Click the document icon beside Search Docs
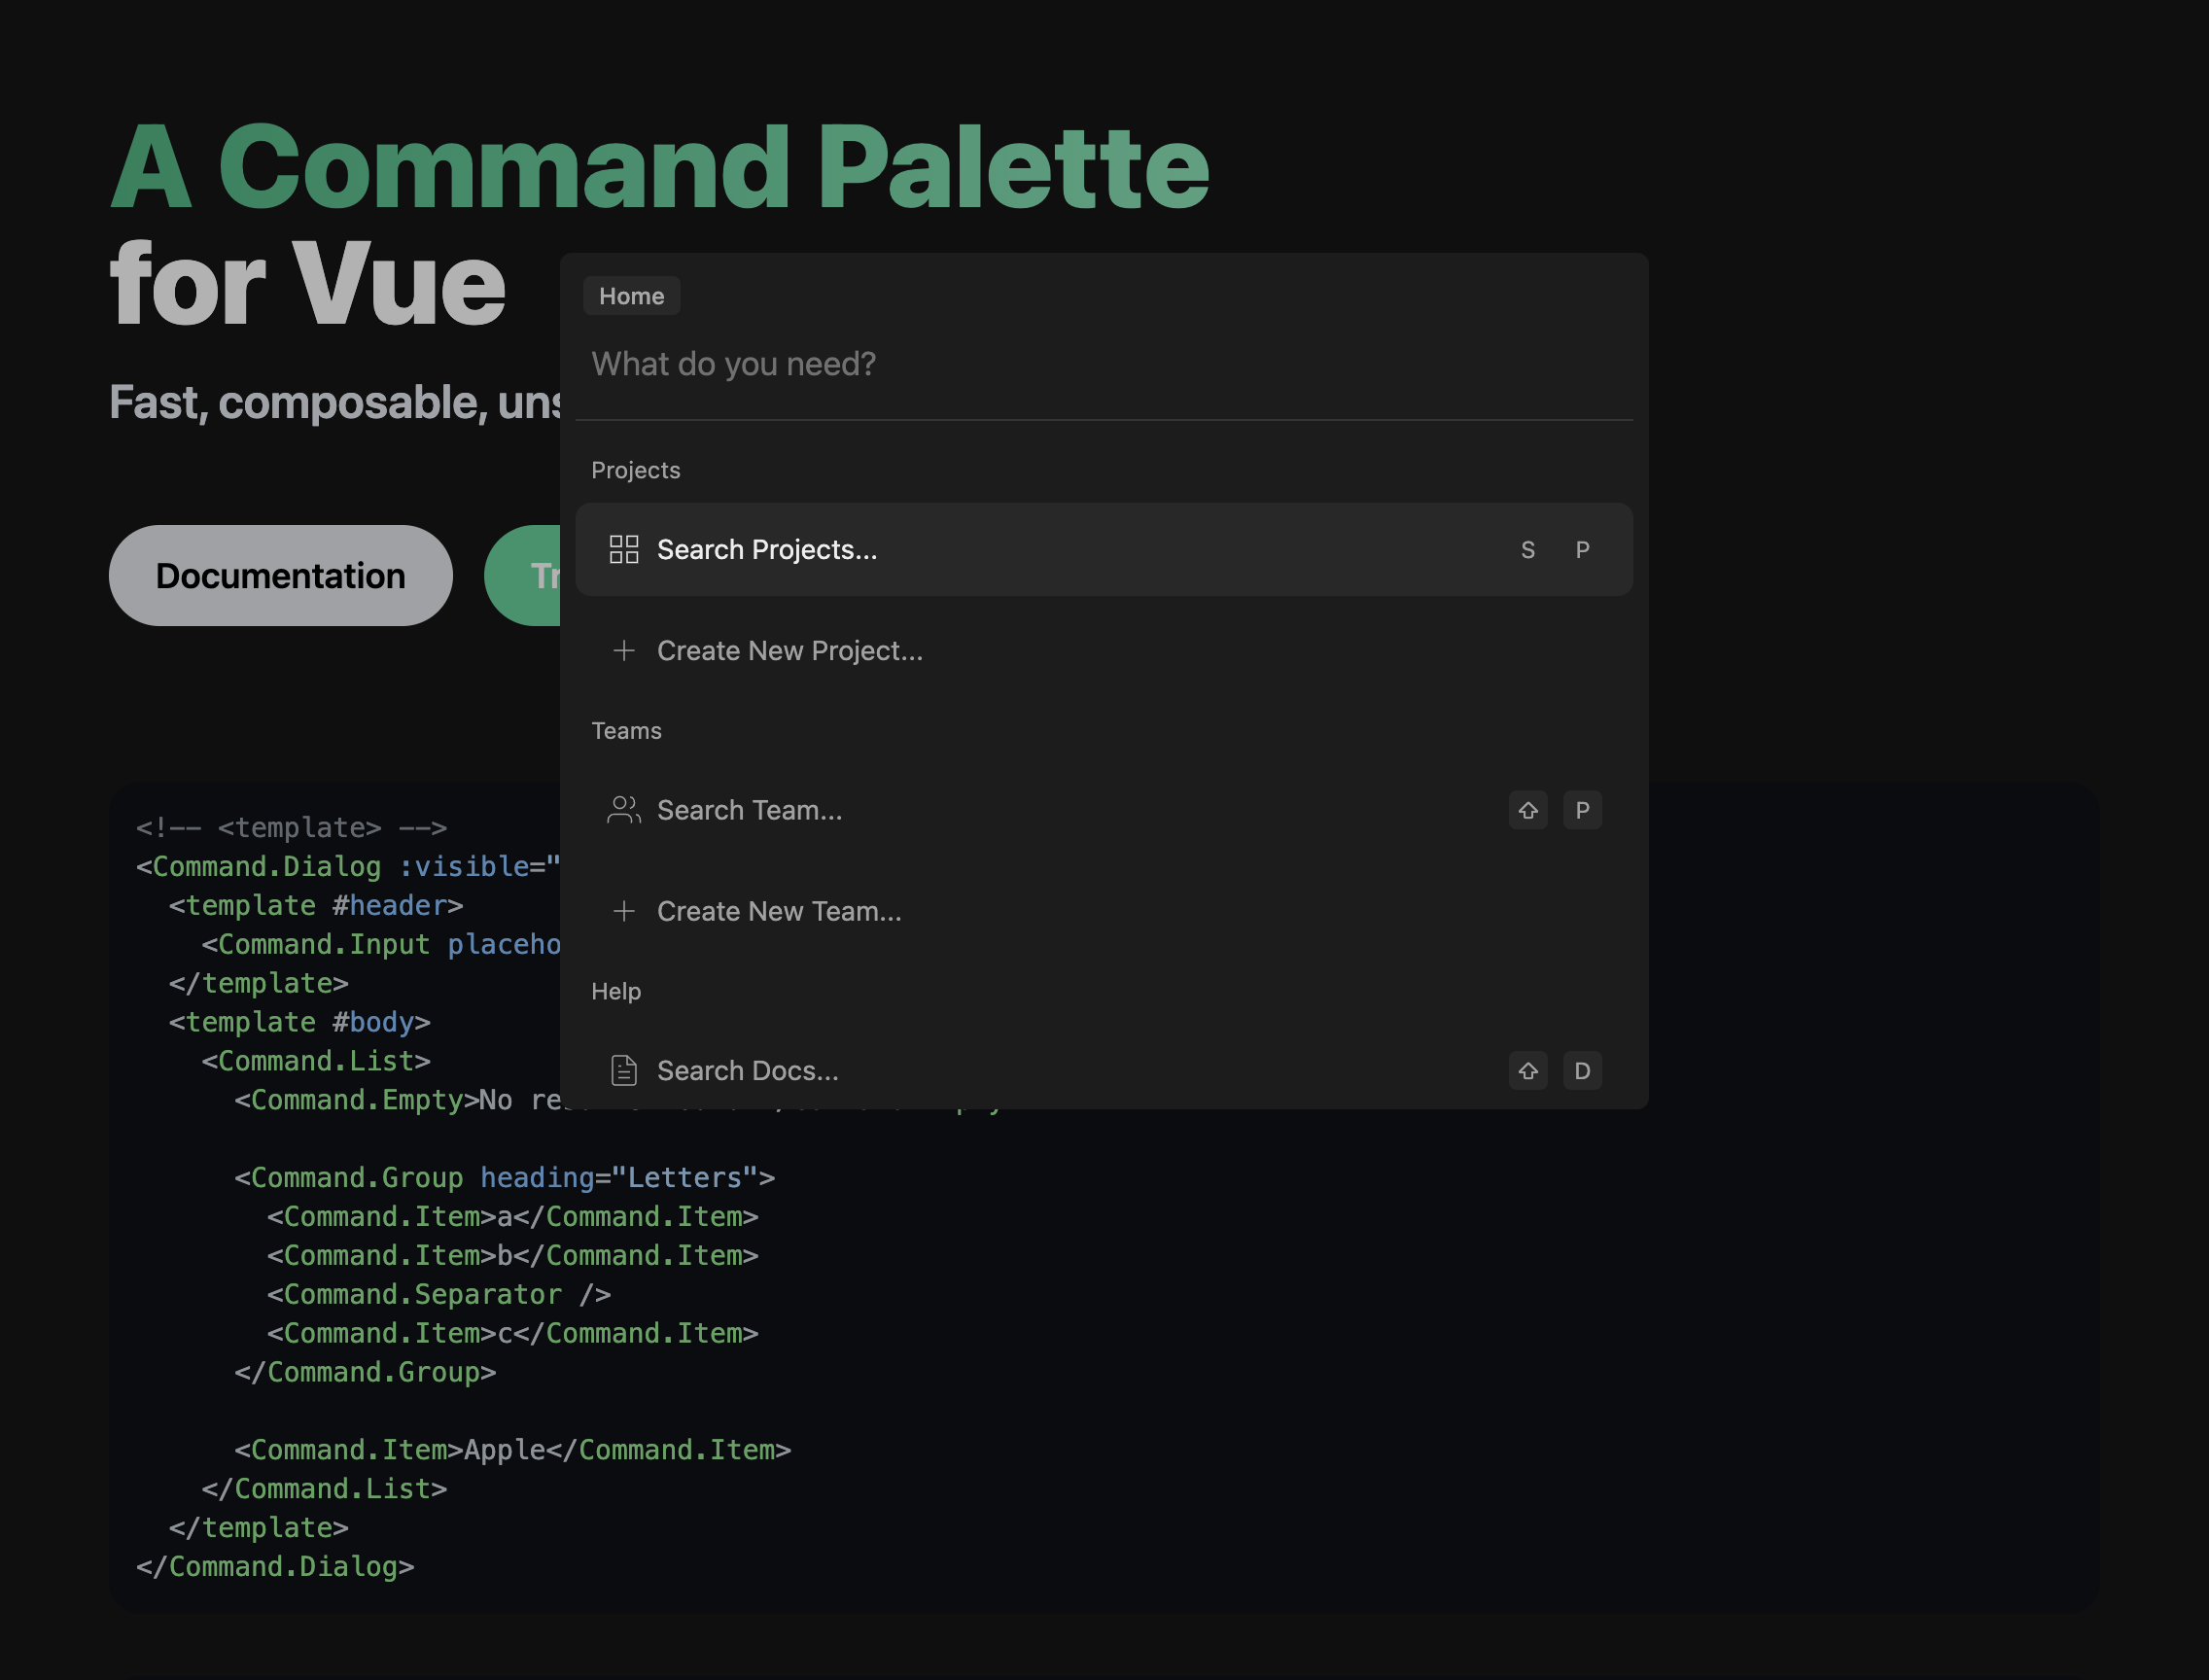This screenshot has width=2209, height=1680. tap(624, 1070)
